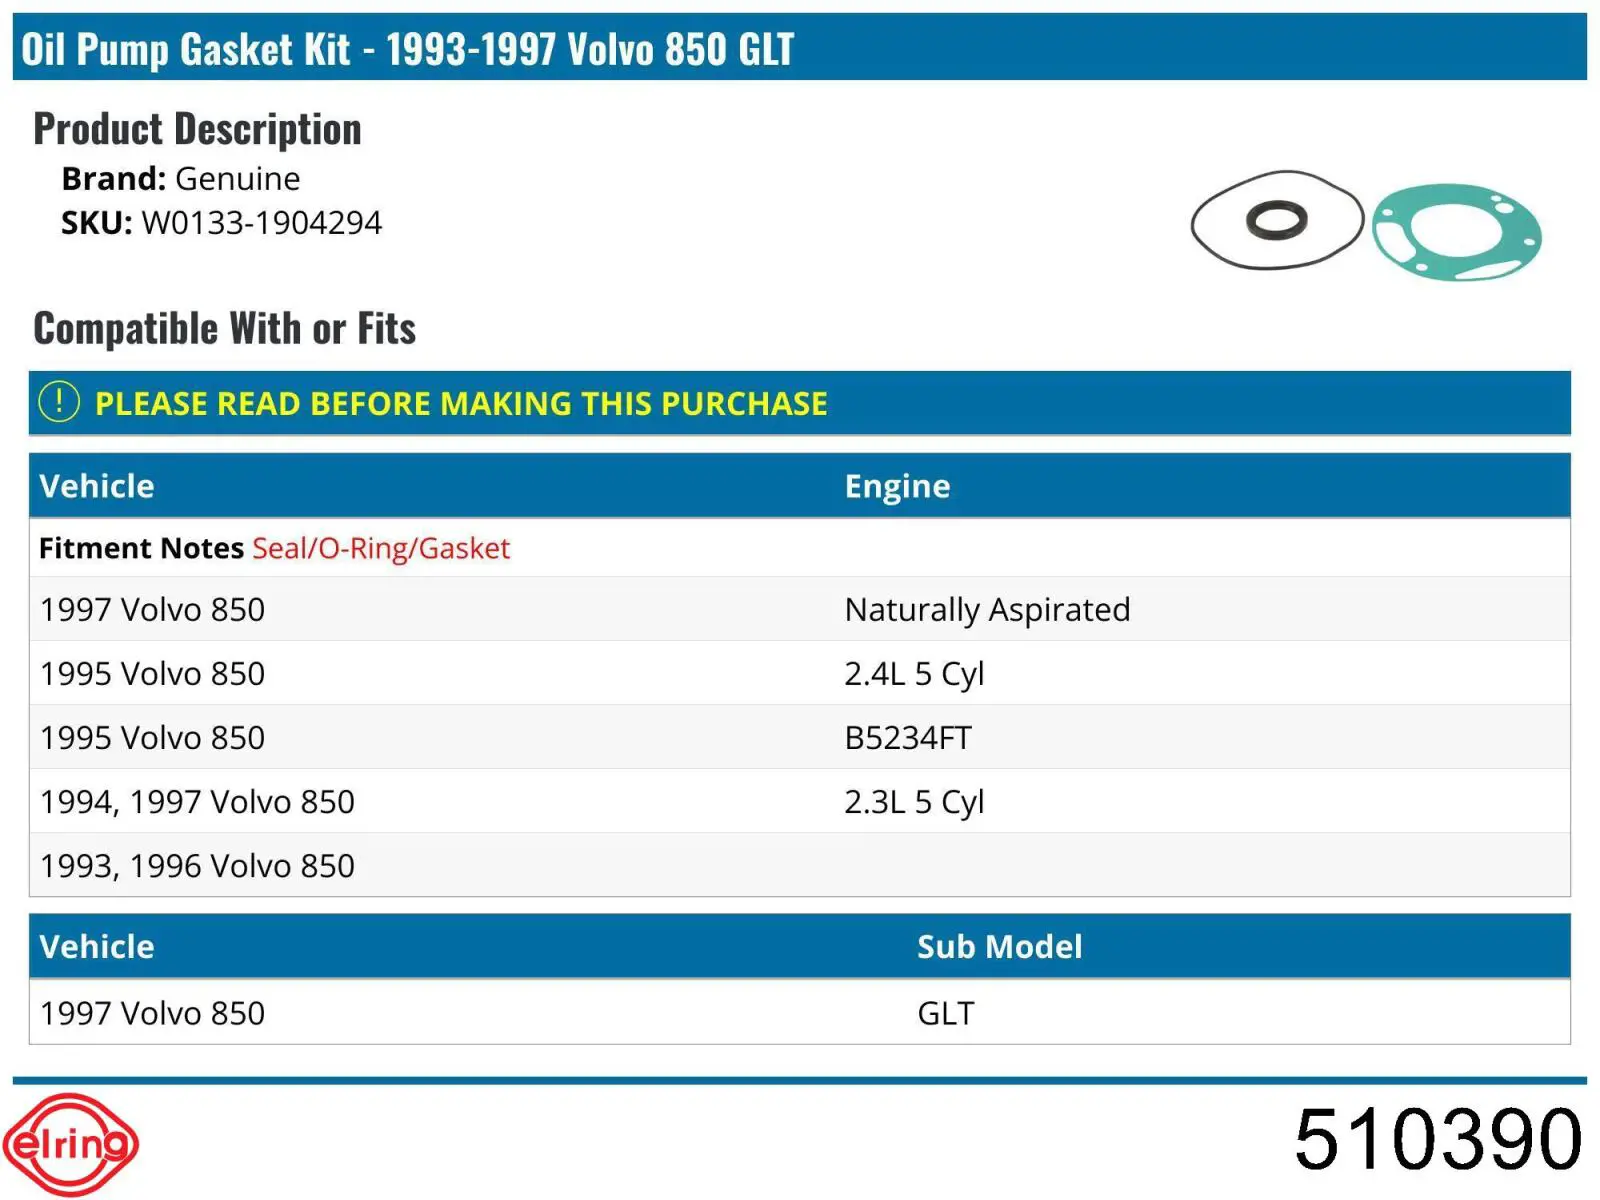Select the GLT sub model row

coord(799,1012)
